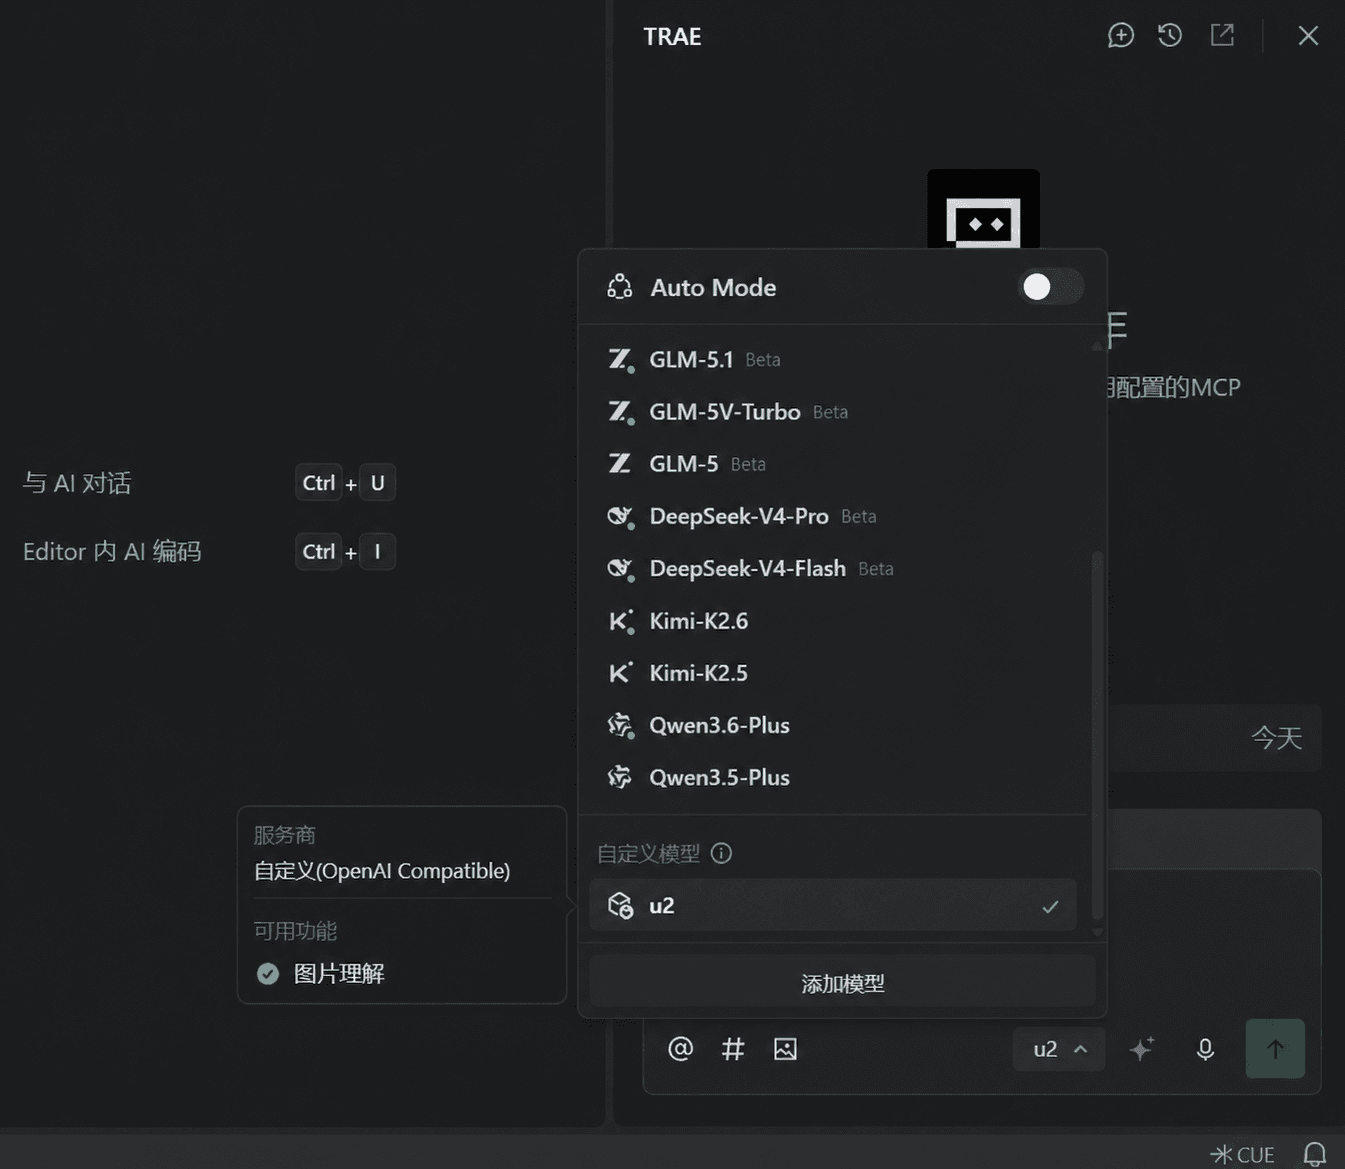1345x1169 pixels.
Task: Click the DeepSeek-V4-Pro whale logo icon
Action: point(621,516)
